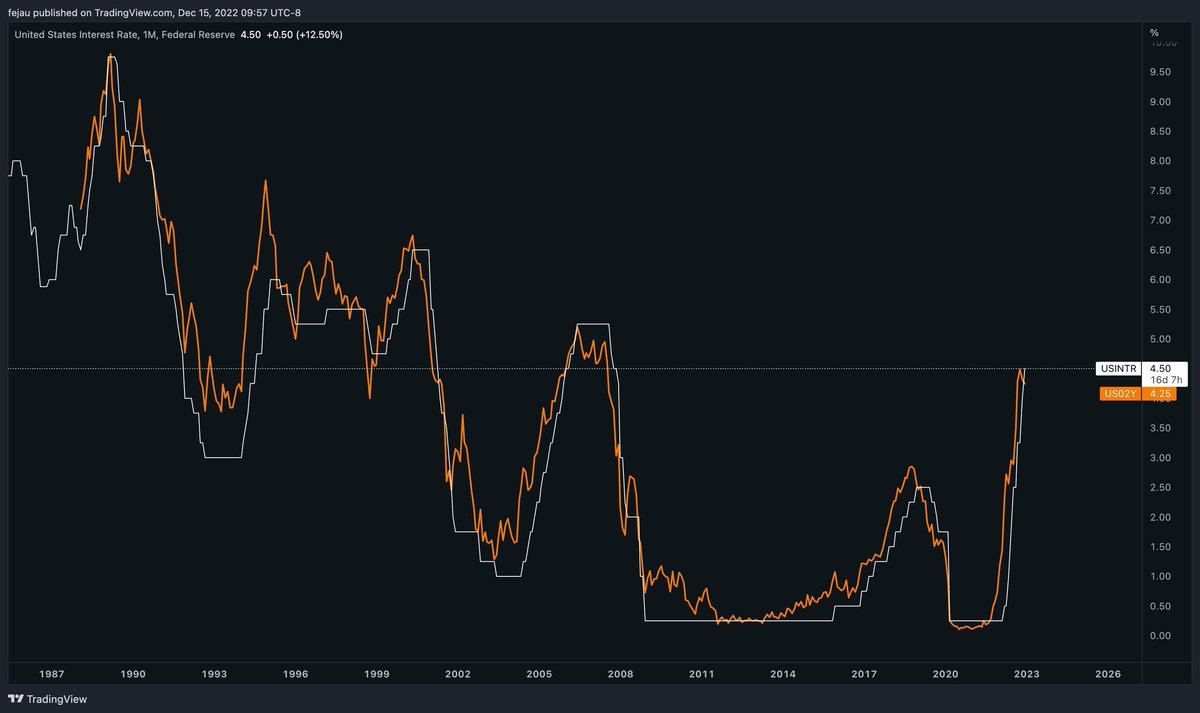Click the 4.25 value on the US02Y flag
The width and height of the screenshot is (1200, 713).
1161,394
